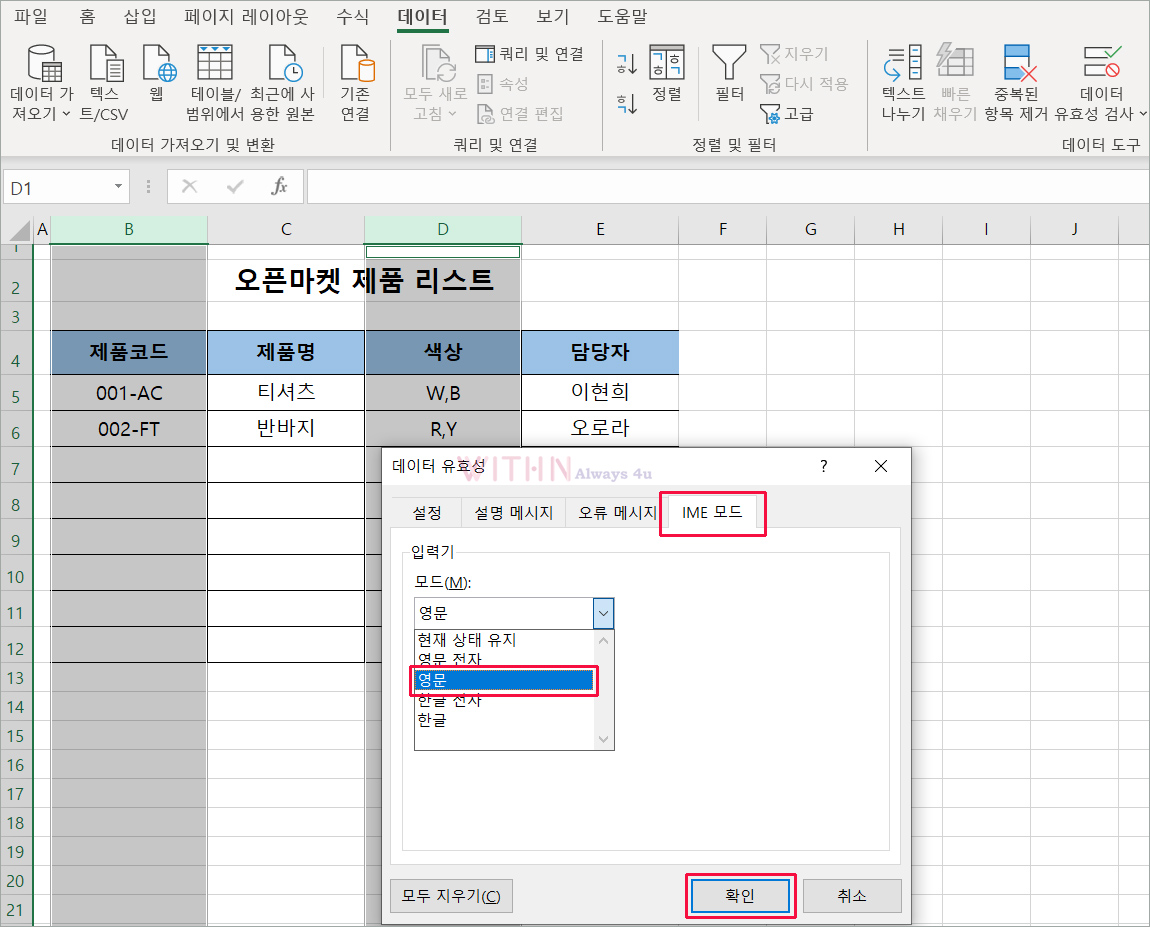Close the 데이터 유효성 dialog
Image resolution: width=1150 pixels, height=927 pixels.
pos(881,466)
